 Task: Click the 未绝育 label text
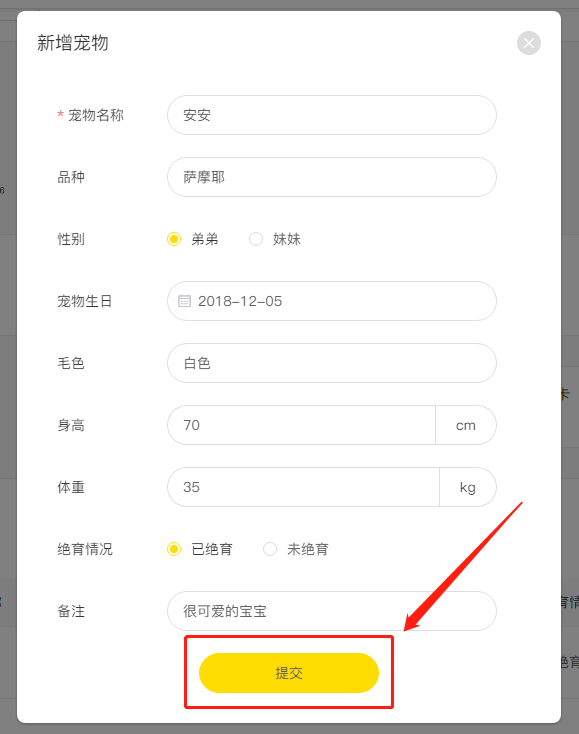coord(308,549)
